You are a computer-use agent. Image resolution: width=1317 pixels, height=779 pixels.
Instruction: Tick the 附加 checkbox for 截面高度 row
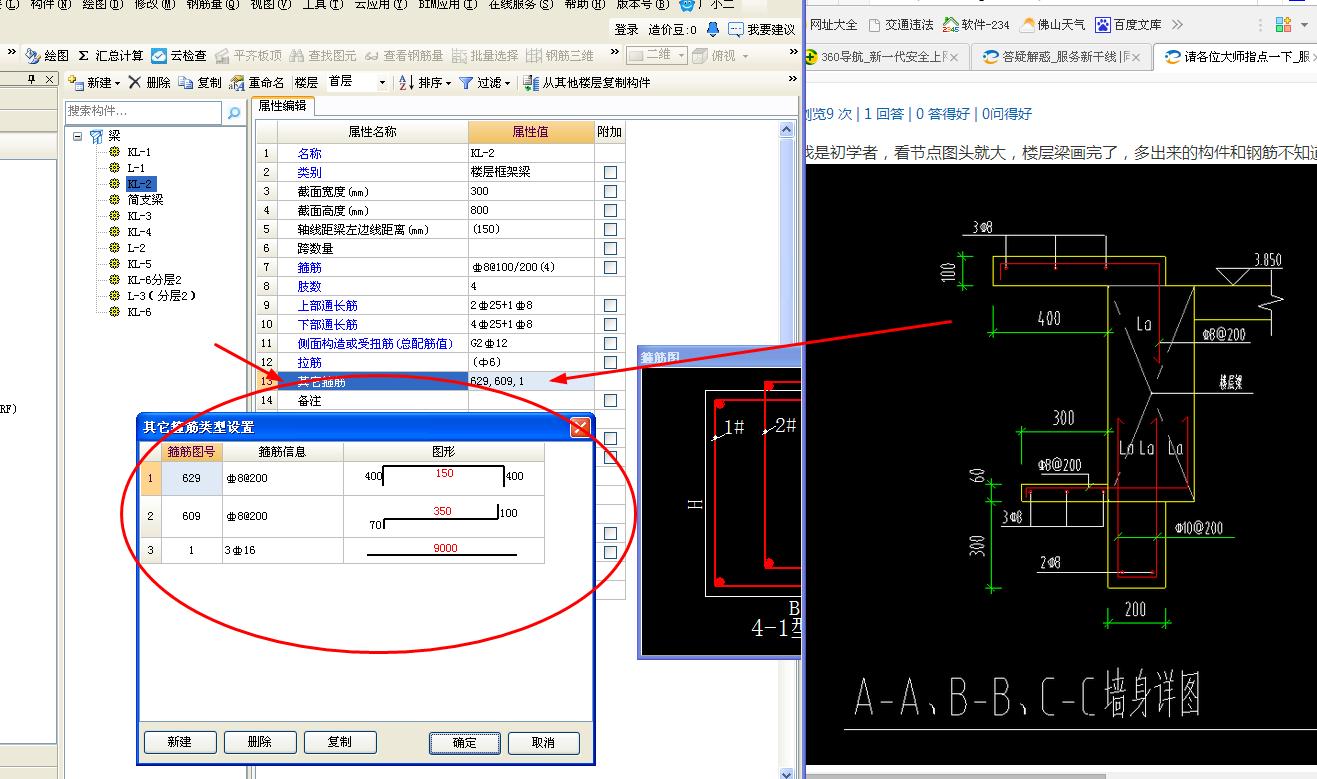pos(610,210)
